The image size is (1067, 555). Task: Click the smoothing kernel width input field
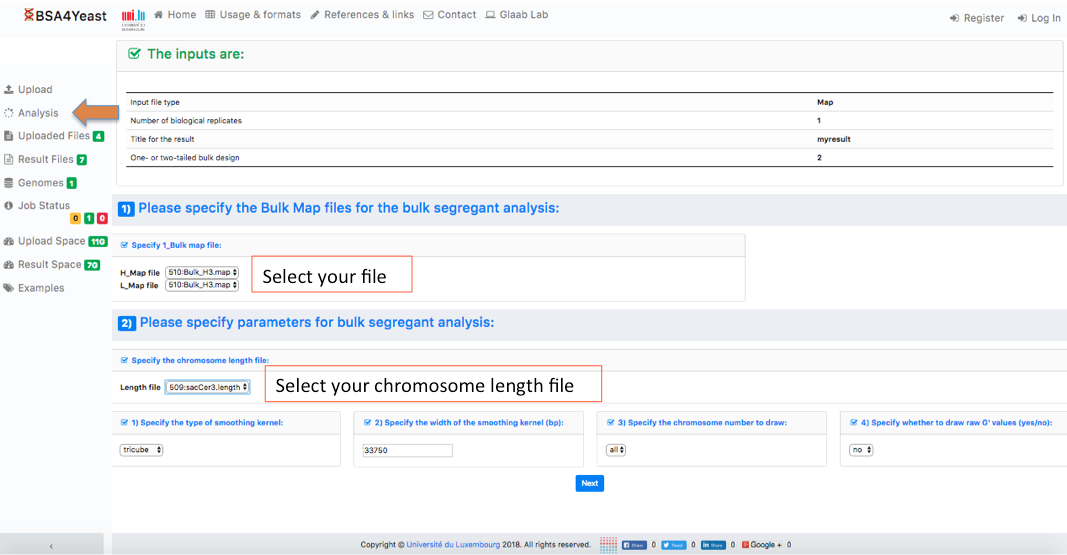tap(407, 451)
